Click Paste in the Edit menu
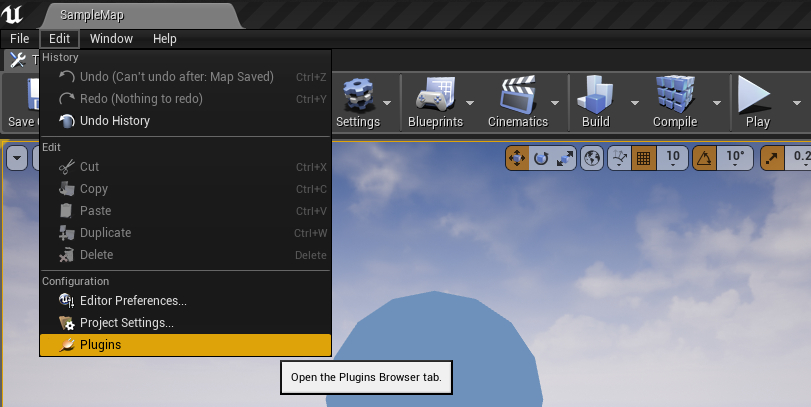This screenshot has width=811, height=407. [185, 210]
